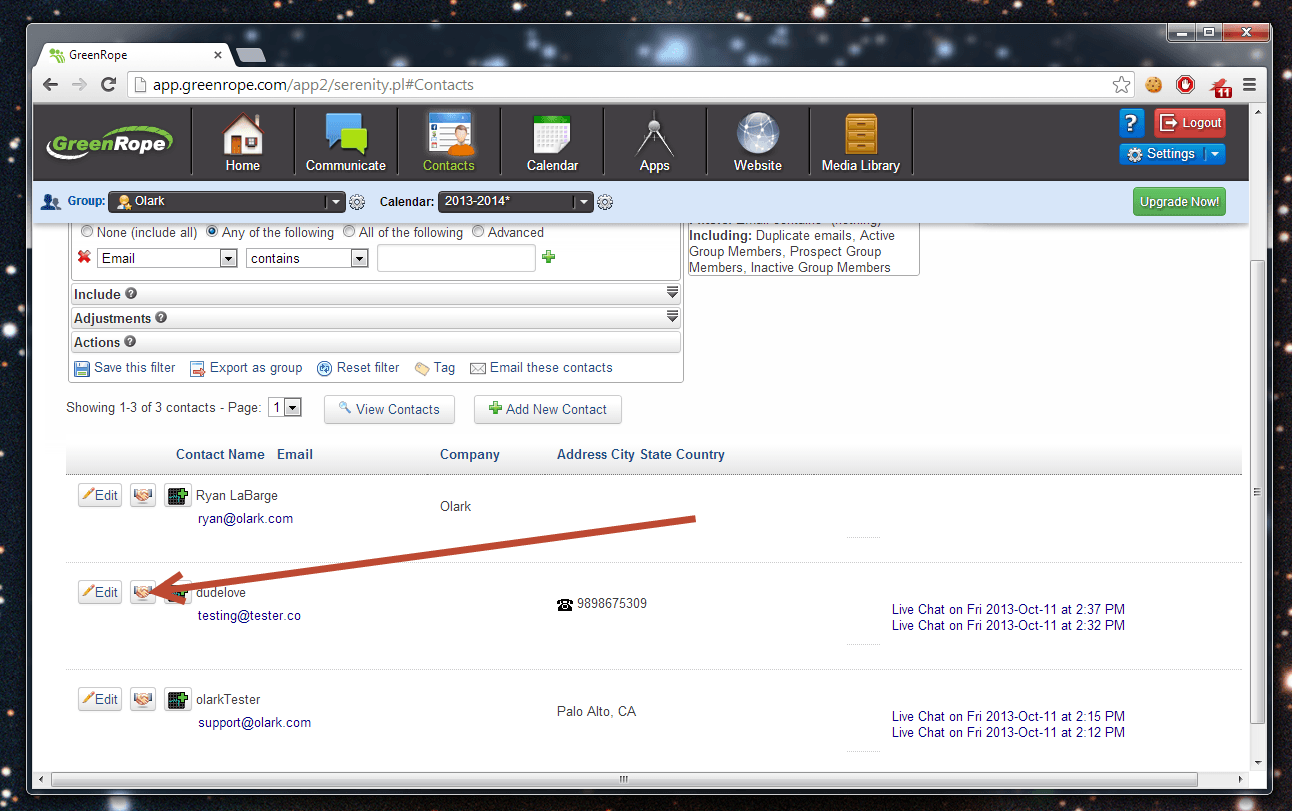Open the "contains" condition dropdown
The width and height of the screenshot is (1292, 811).
coord(307,258)
